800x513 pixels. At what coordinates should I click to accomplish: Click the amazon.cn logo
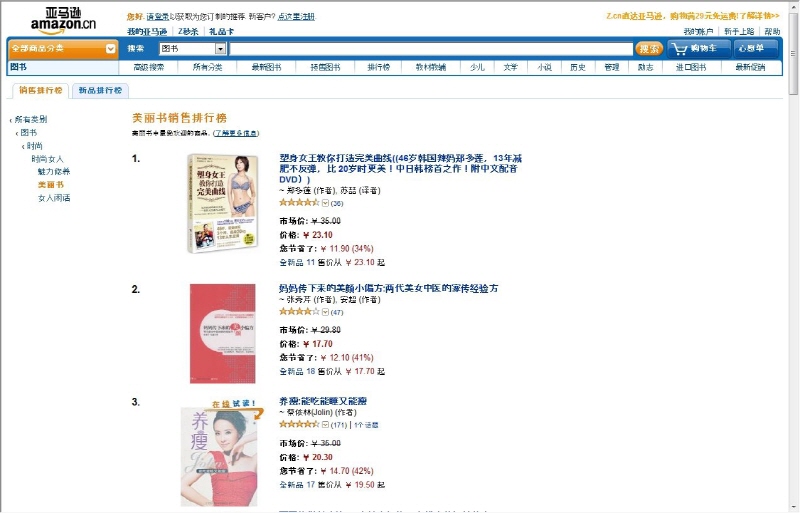point(63,21)
